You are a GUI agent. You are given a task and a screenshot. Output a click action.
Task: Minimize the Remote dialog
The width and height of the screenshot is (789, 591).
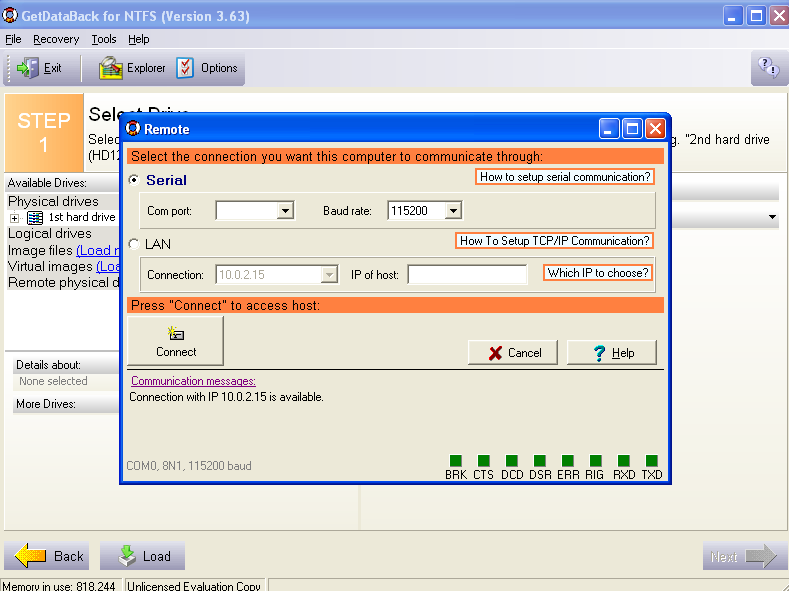(x=609, y=129)
